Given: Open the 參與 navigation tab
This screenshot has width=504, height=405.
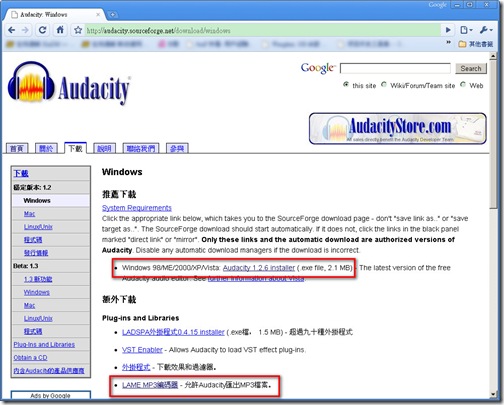Looking at the screenshot, I should pyautogui.click(x=177, y=148).
